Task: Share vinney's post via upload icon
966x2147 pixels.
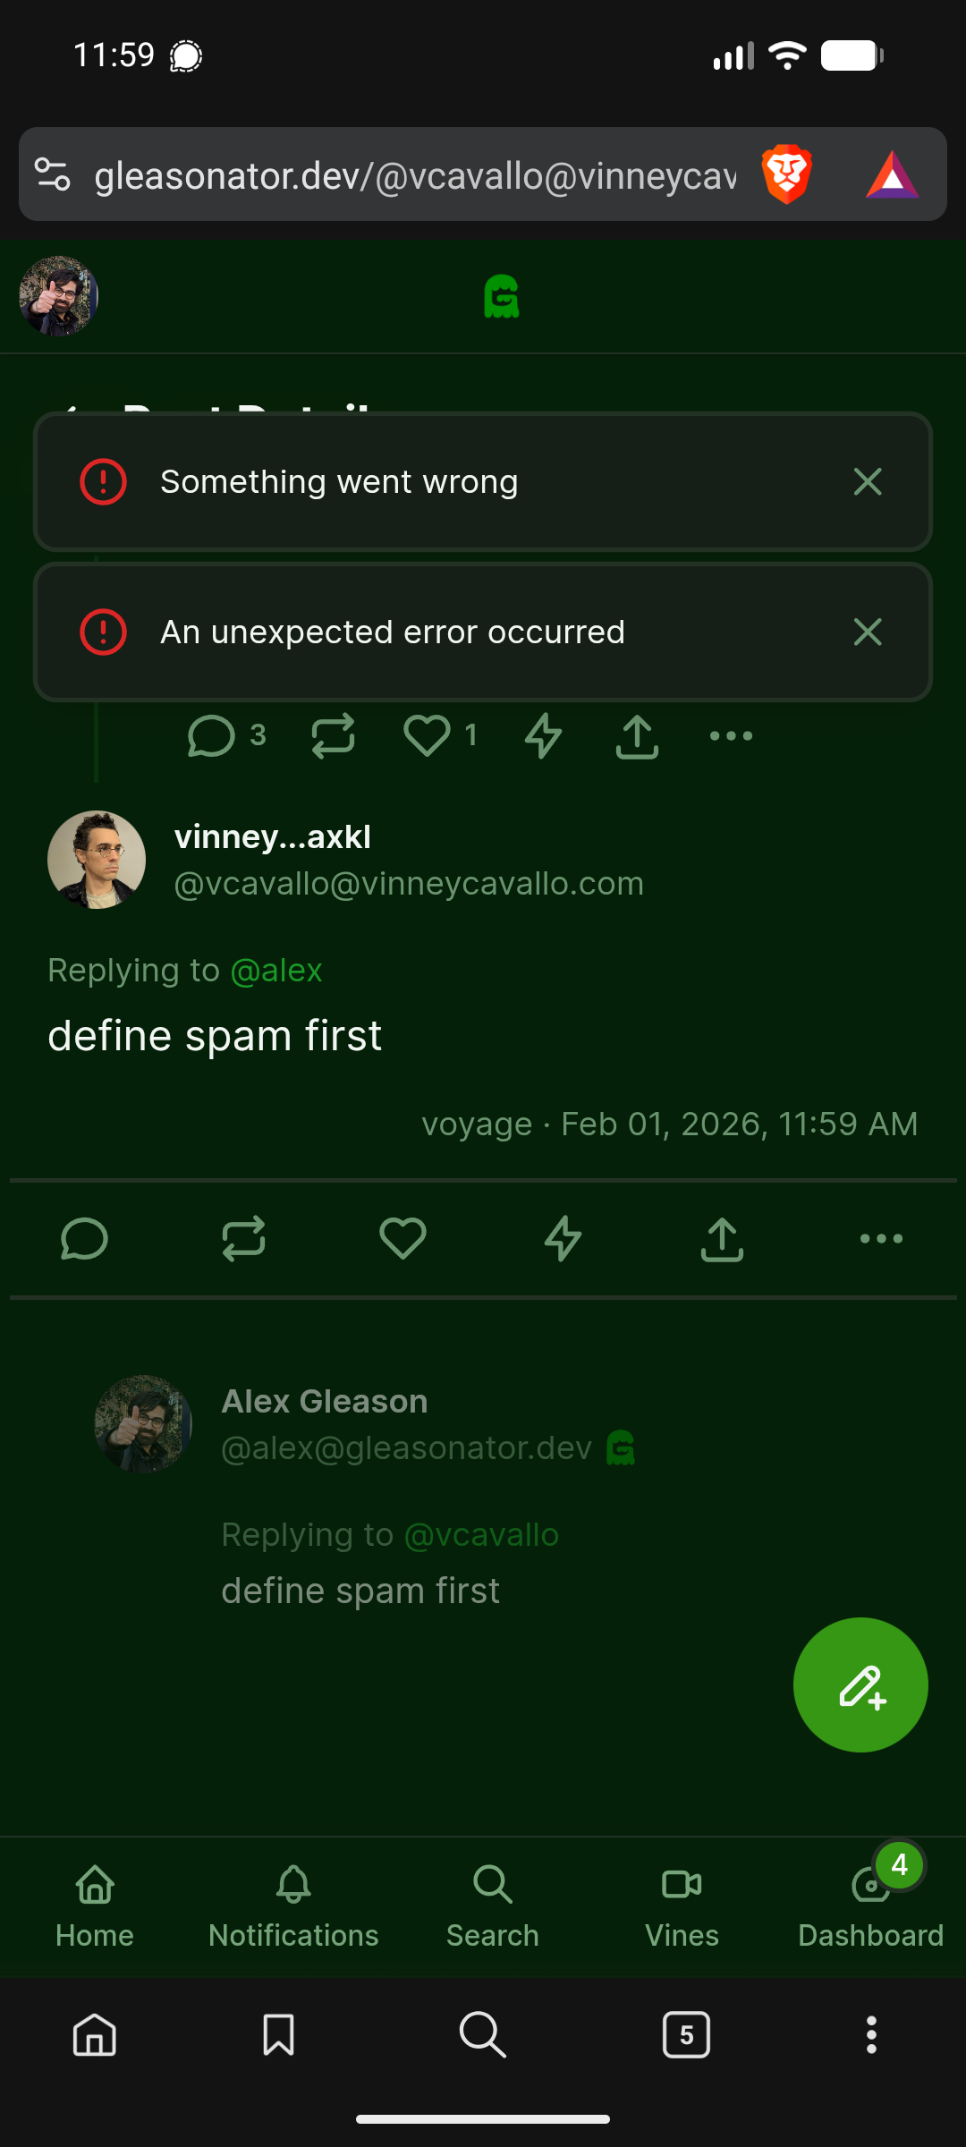Action: click(722, 1239)
